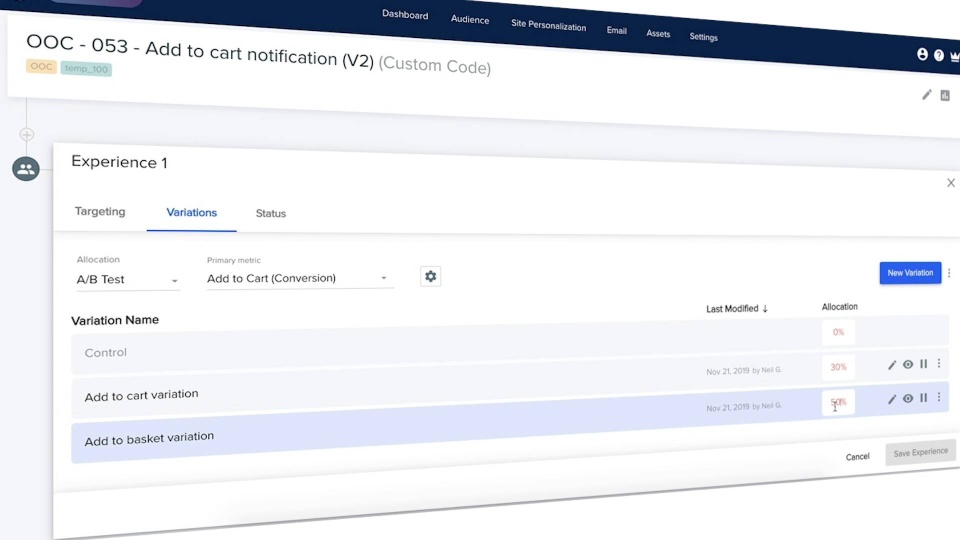
Task: Close the Experience 1 panel
Action: click(951, 182)
